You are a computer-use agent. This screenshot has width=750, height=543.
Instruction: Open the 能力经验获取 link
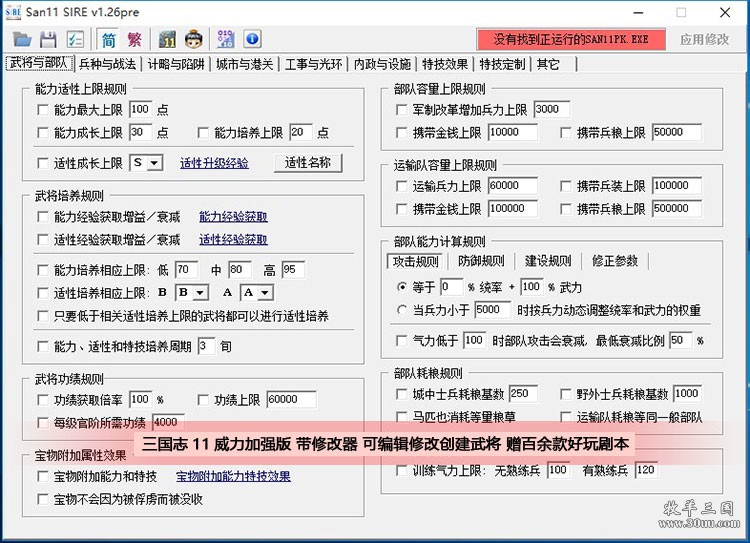click(x=233, y=217)
